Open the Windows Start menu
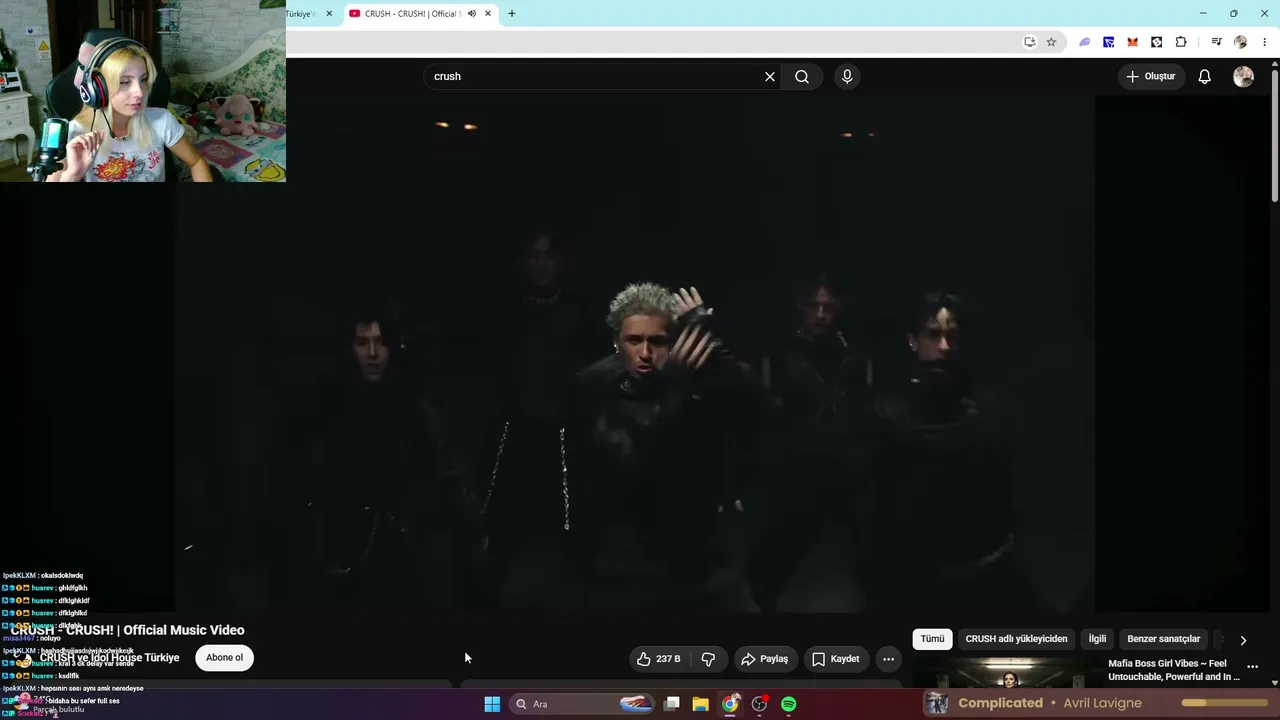 click(x=492, y=704)
